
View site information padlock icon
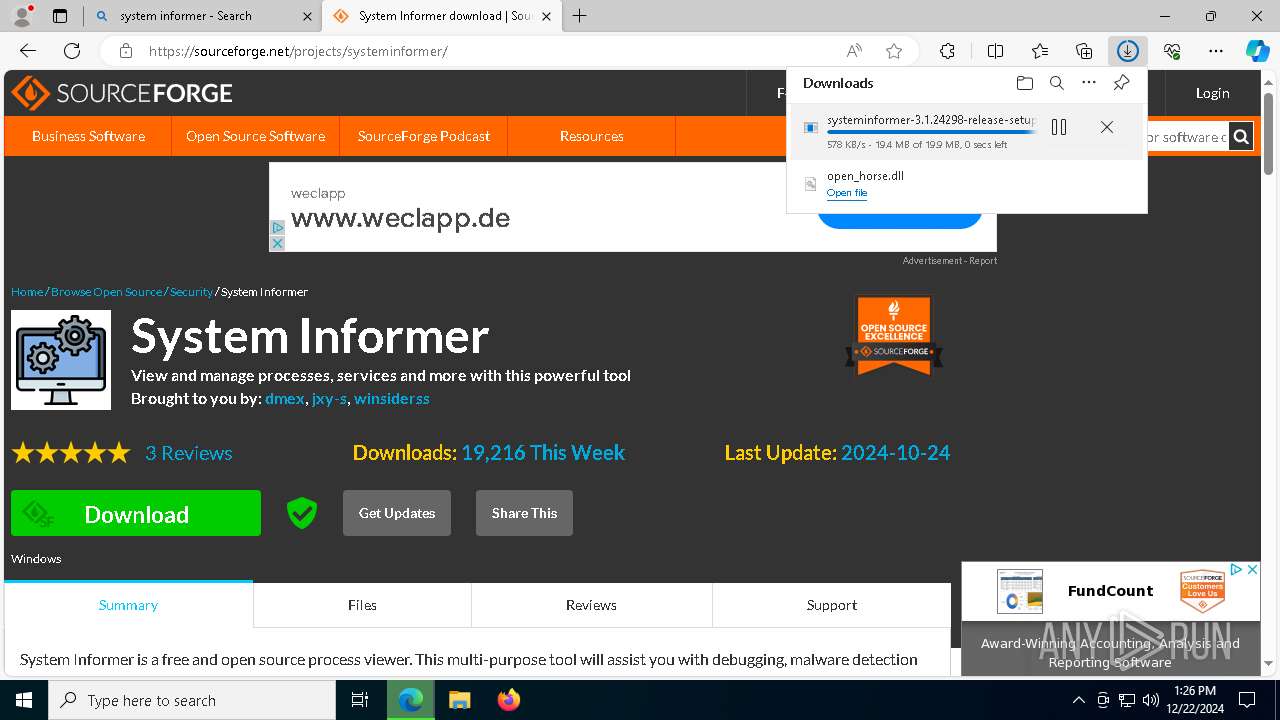pyautogui.click(x=125, y=51)
